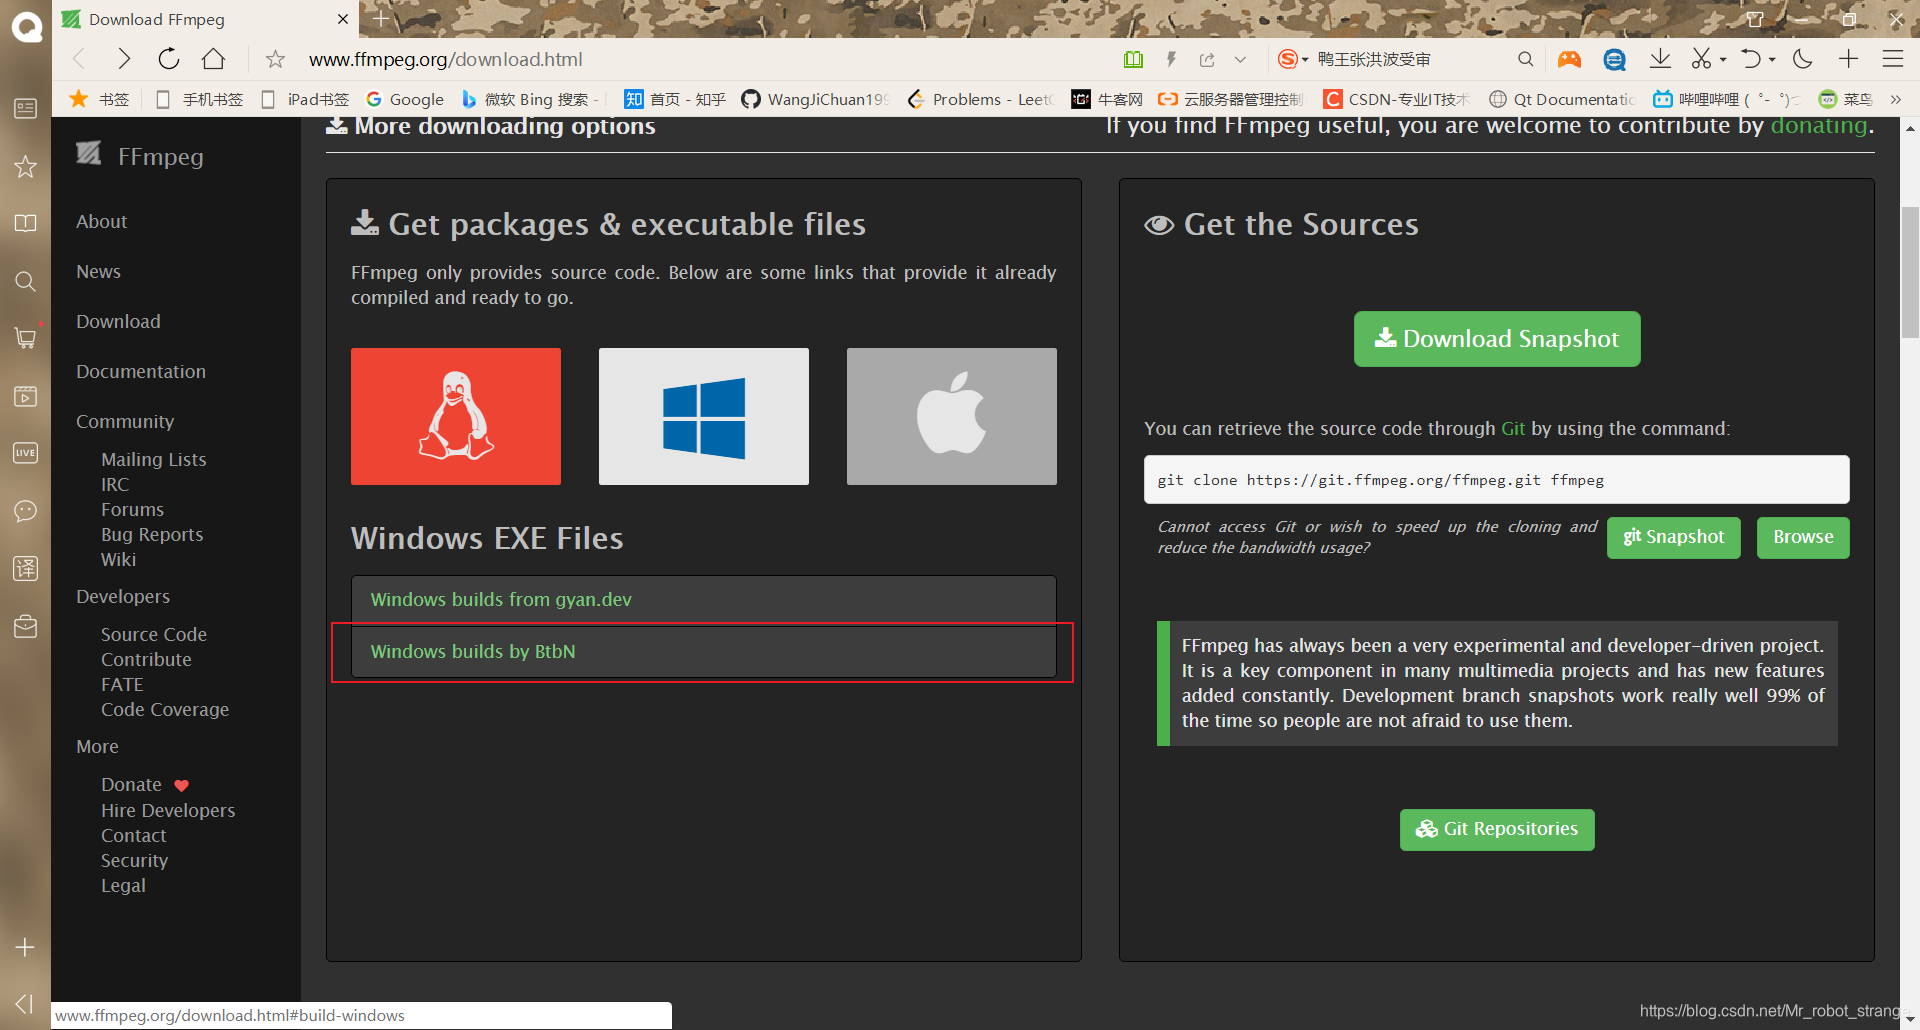The width and height of the screenshot is (1920, 1030).
Task: Collapse the left sidebar
Action: point(25,1003)
